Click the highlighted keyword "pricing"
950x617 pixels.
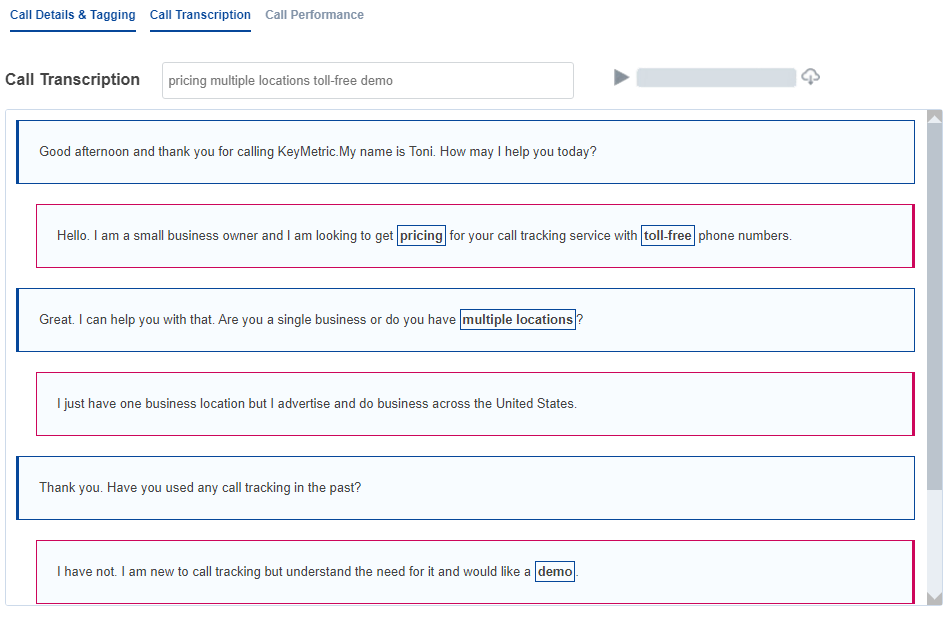(422, 236)
